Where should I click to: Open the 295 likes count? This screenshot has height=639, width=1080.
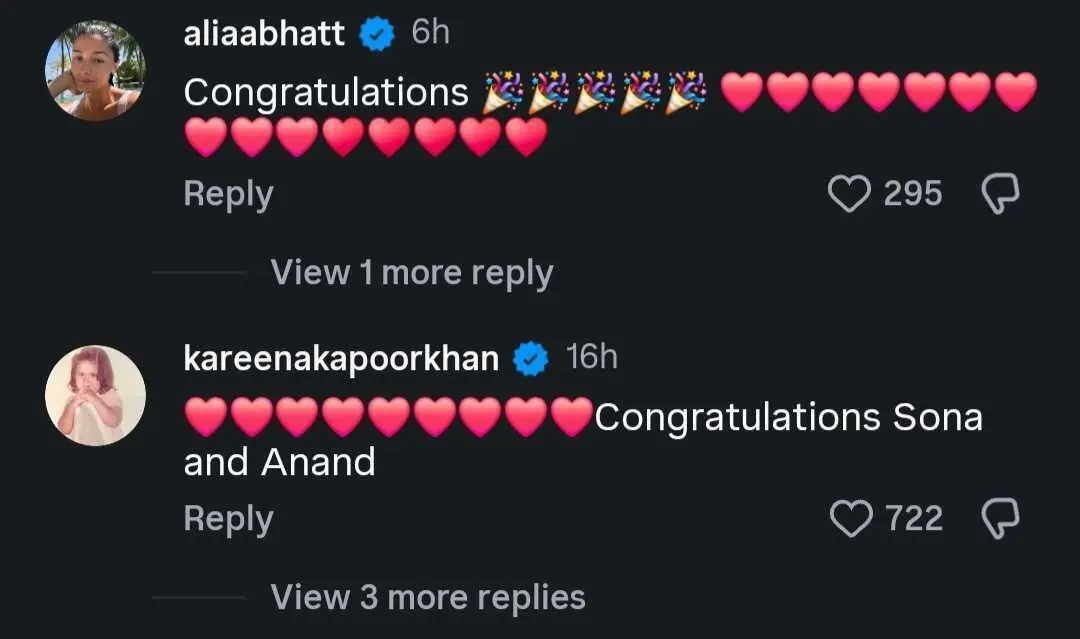(x=913, y=193)
